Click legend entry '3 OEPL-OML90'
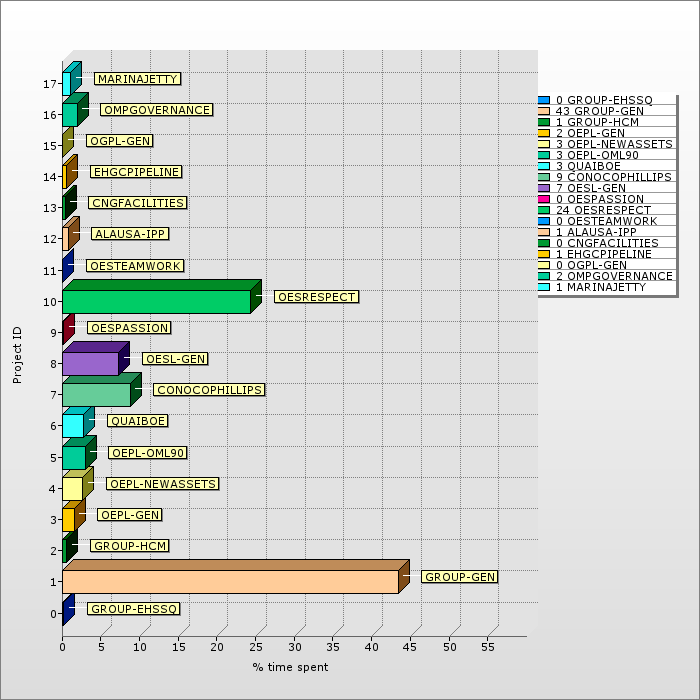The width and height of the screenshot is (700, 700). pyautogui.click(x=597, y=155)
